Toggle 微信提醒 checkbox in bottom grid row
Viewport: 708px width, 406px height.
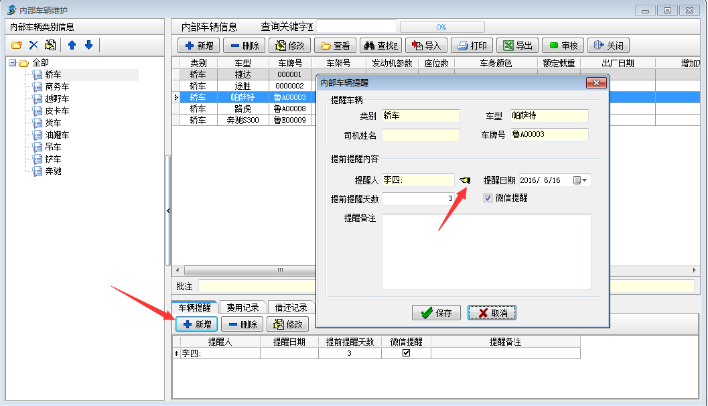(x=405, y=353)
